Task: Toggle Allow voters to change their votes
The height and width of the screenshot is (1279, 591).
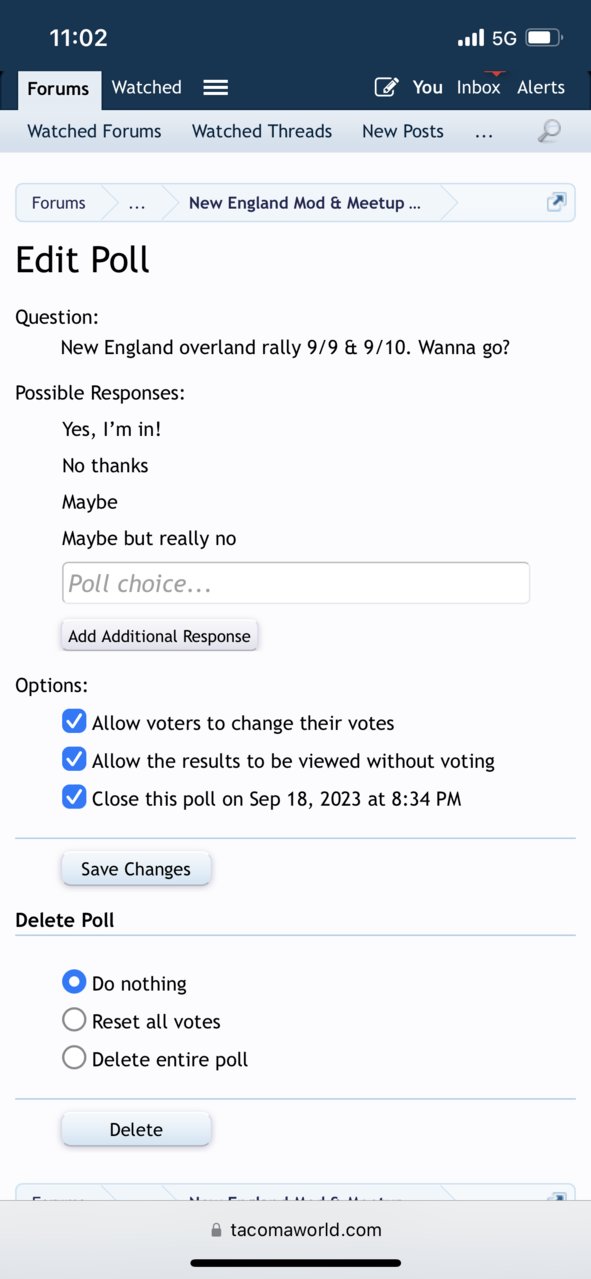Action: point(74,721)
